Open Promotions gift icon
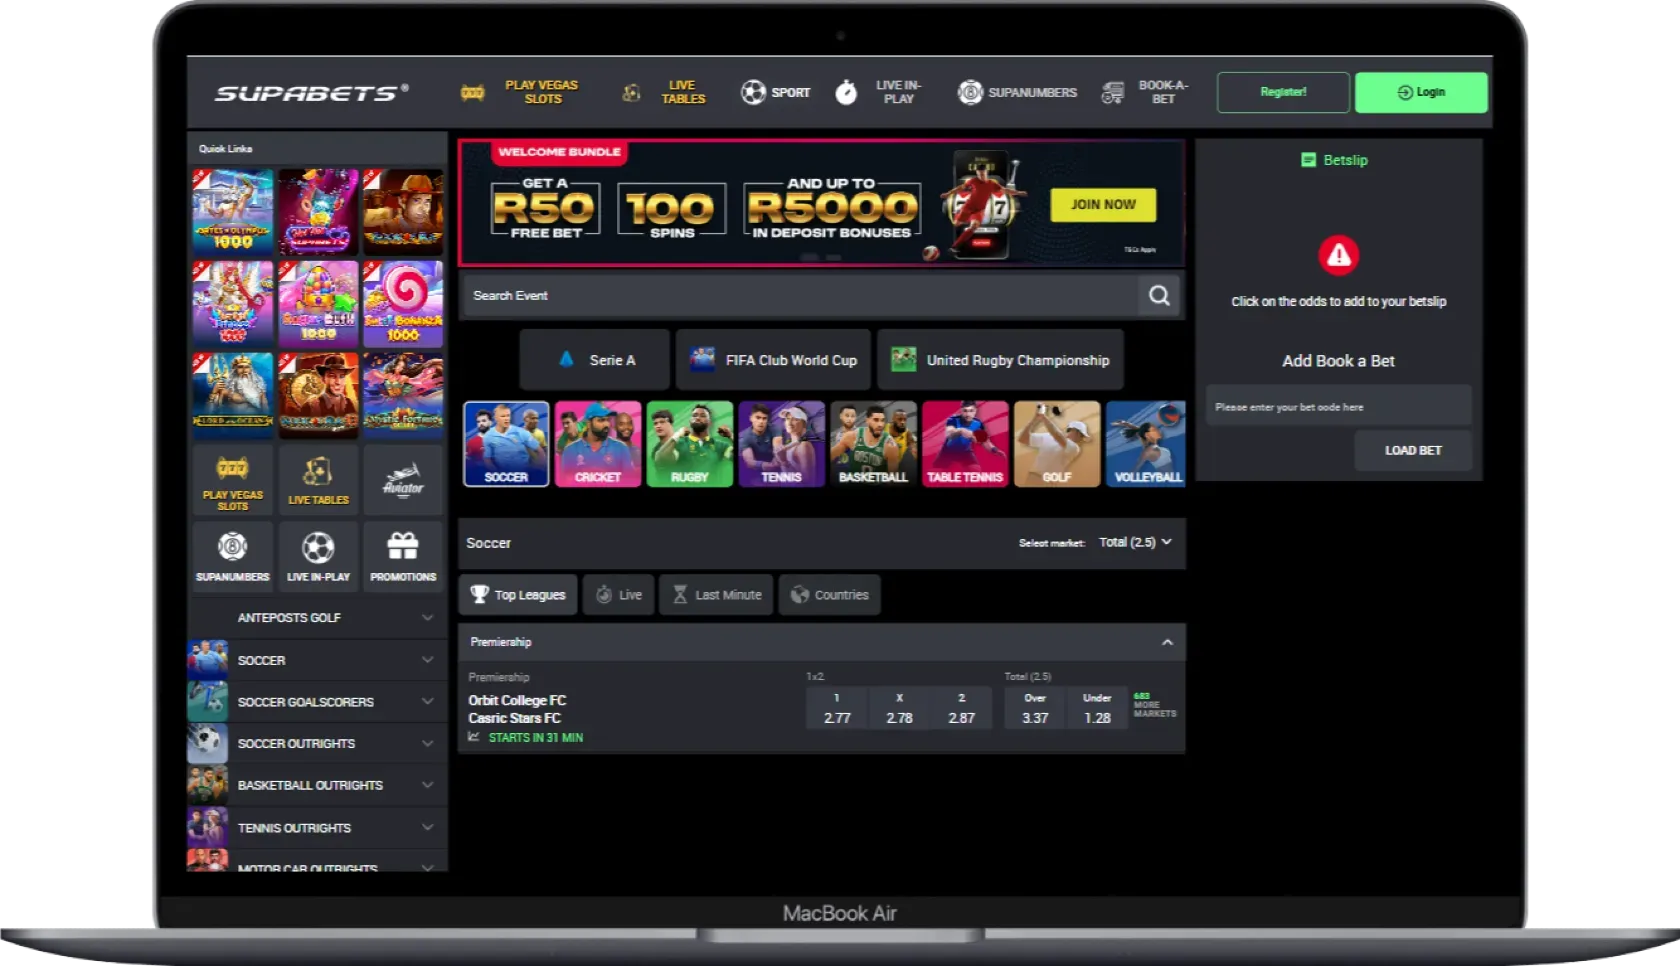 tap(403, 555)
